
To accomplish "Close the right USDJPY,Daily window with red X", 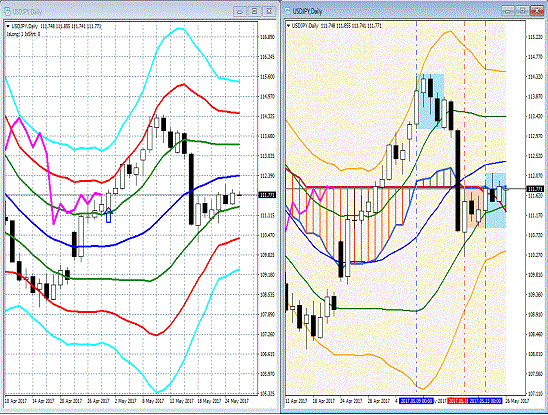I will tap(537, 11).
